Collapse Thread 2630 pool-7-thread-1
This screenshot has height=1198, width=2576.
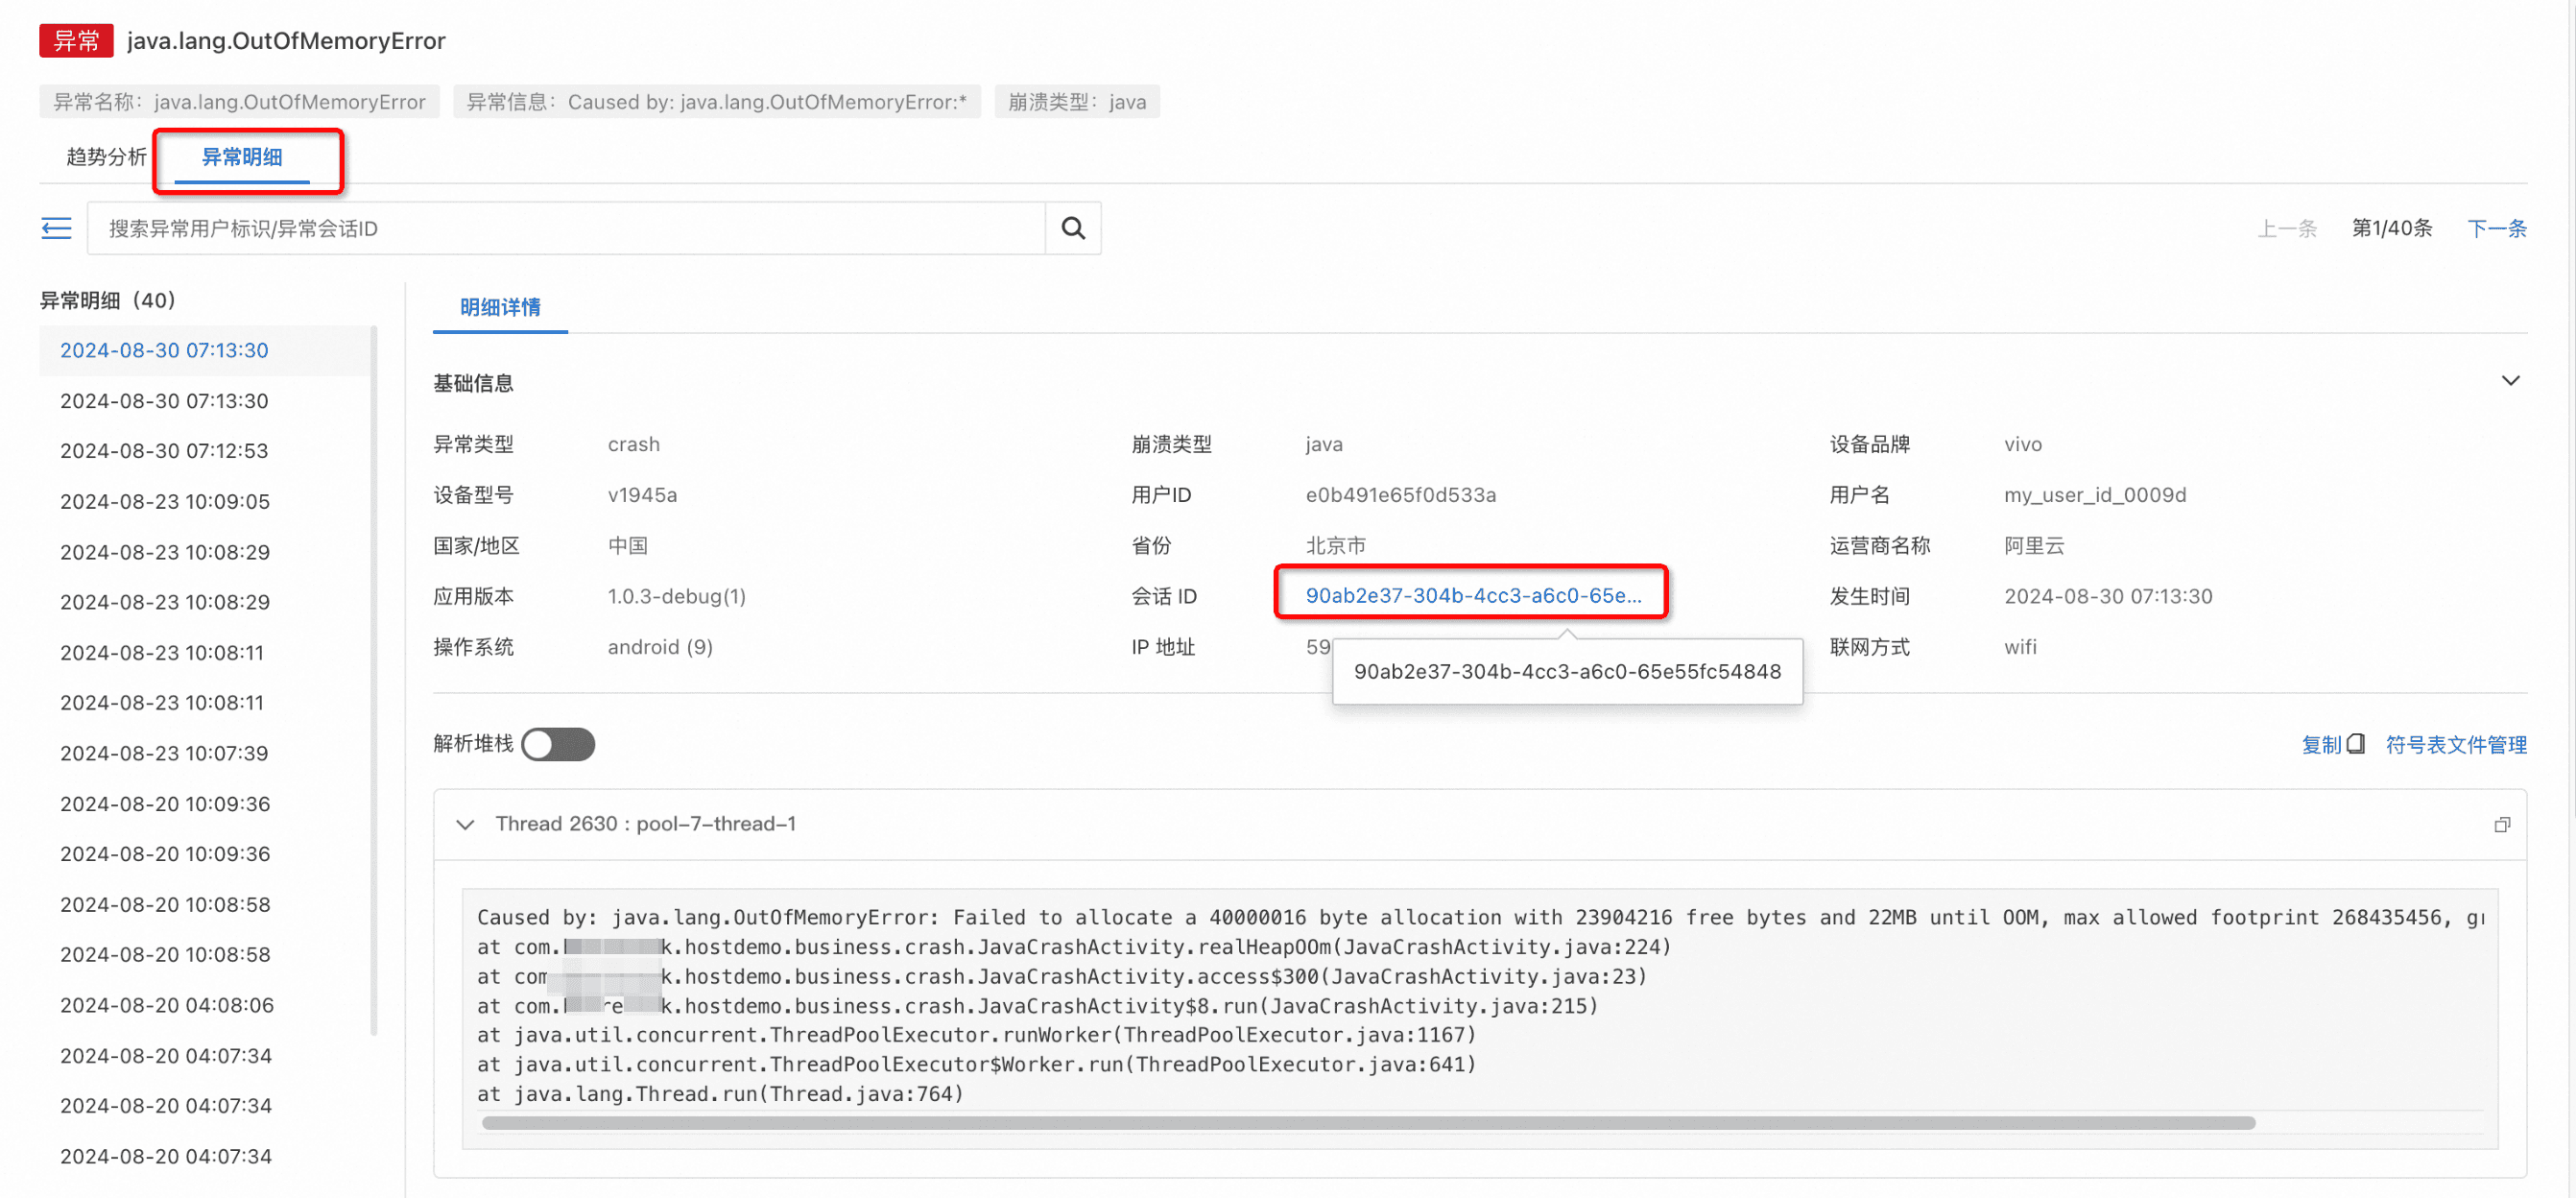[x=465, y=824]
